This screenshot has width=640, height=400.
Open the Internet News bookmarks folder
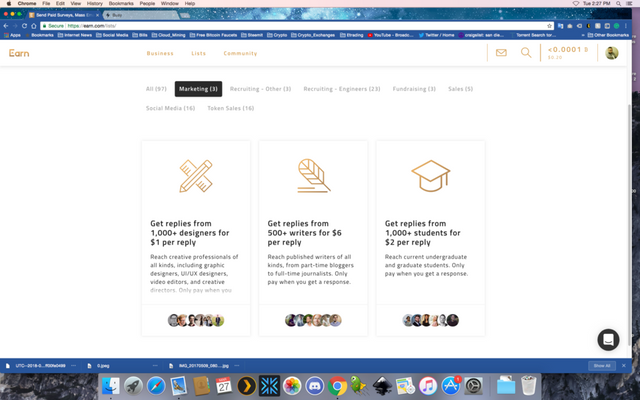pyautogui.click(x=75, y=35)
